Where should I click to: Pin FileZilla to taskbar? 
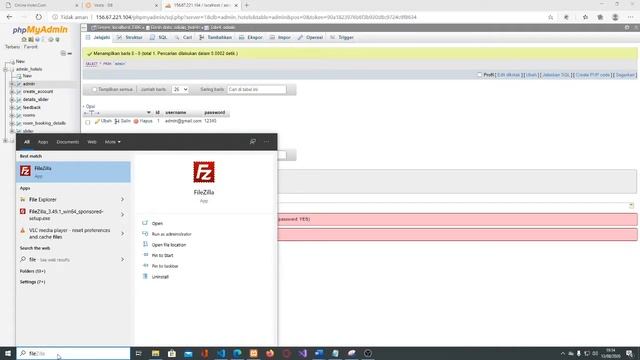pyautogui.click(x=165, y=266)
